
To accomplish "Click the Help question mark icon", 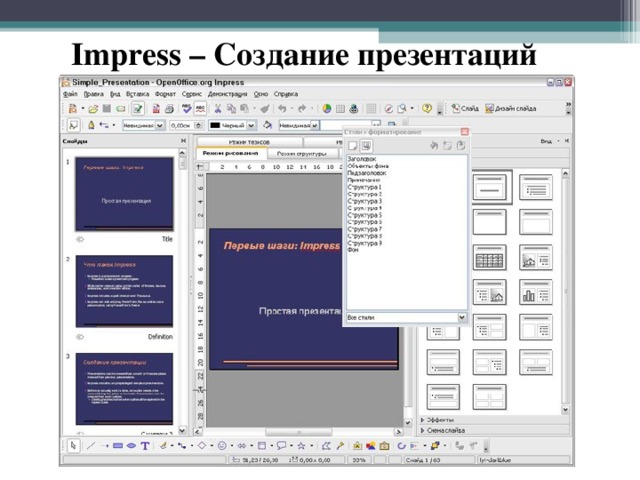I will tap(427, 109).
